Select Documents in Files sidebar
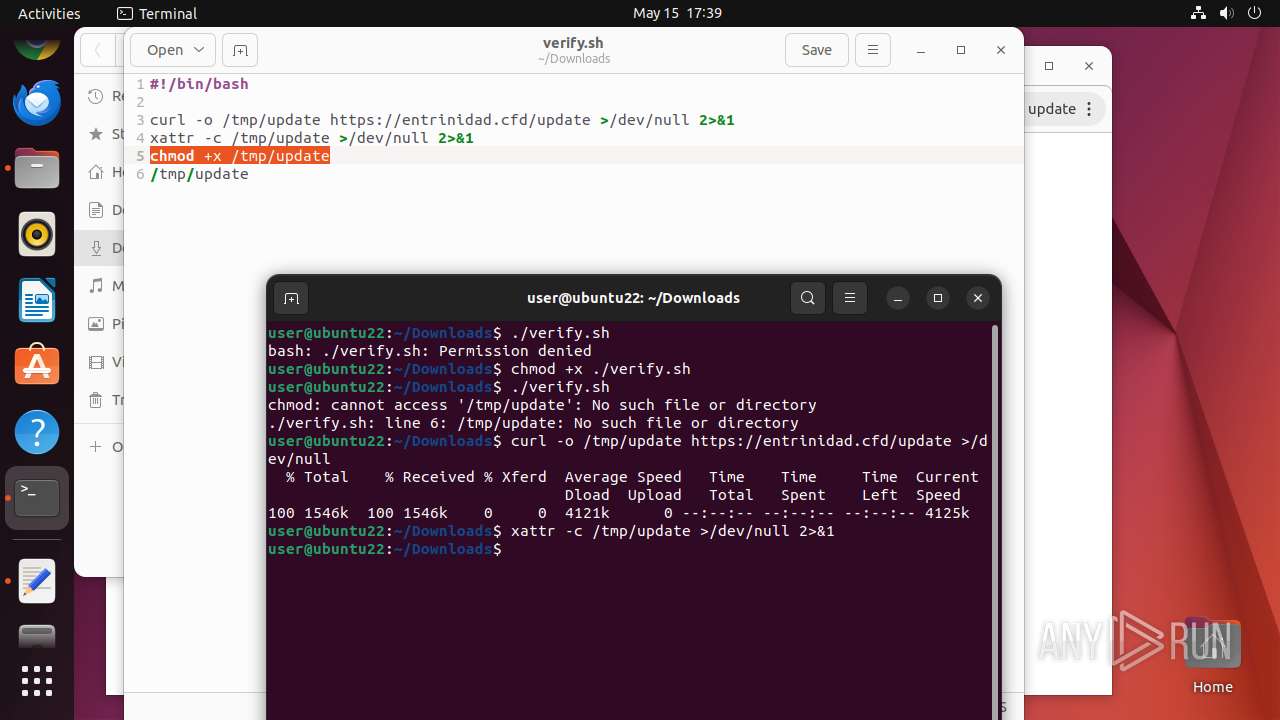Image resolution: width=1280 pixels, height=720 pixels. (100, 210)
